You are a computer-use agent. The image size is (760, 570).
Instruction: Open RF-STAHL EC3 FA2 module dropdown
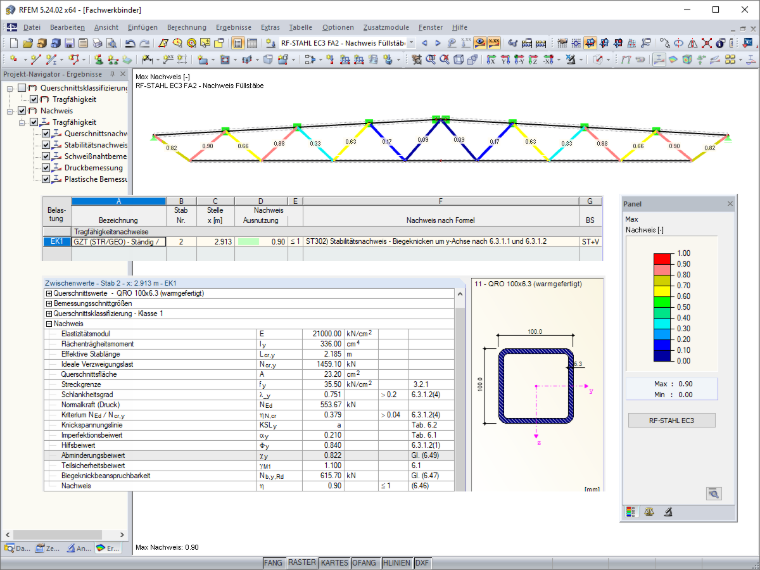click(x=411, y=43)
